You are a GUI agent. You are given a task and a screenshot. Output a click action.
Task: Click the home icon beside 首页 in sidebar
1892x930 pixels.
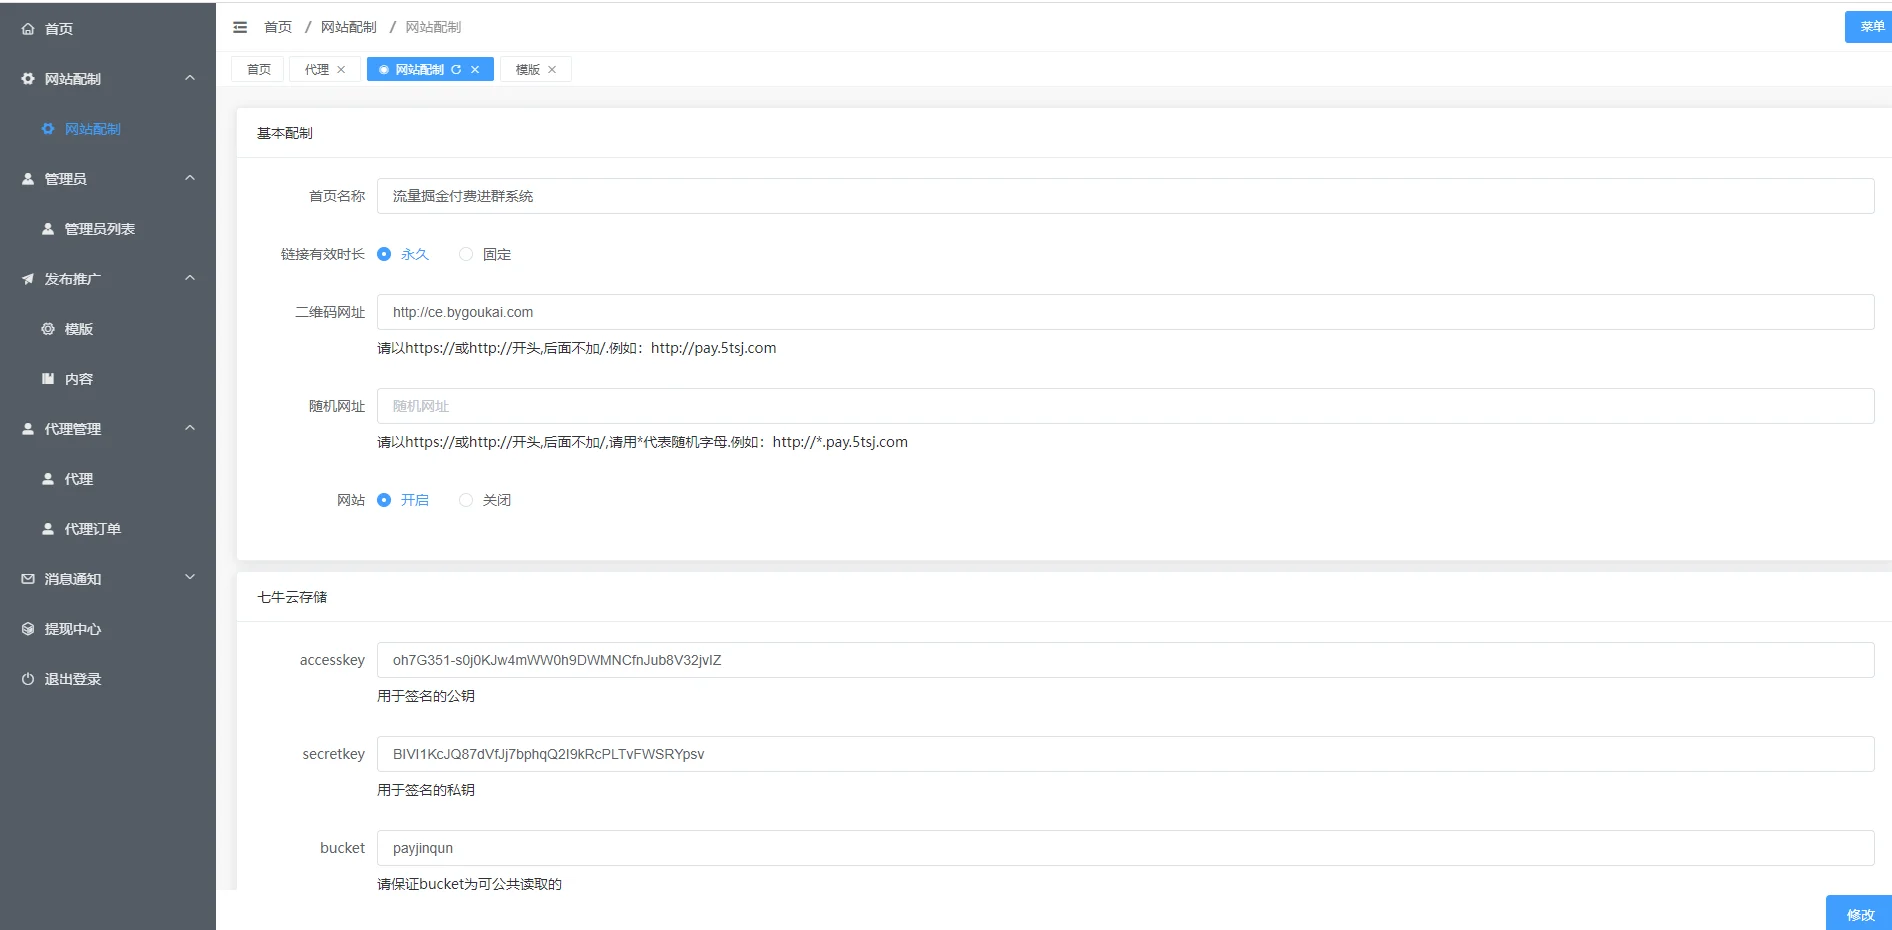click(28, 29)
